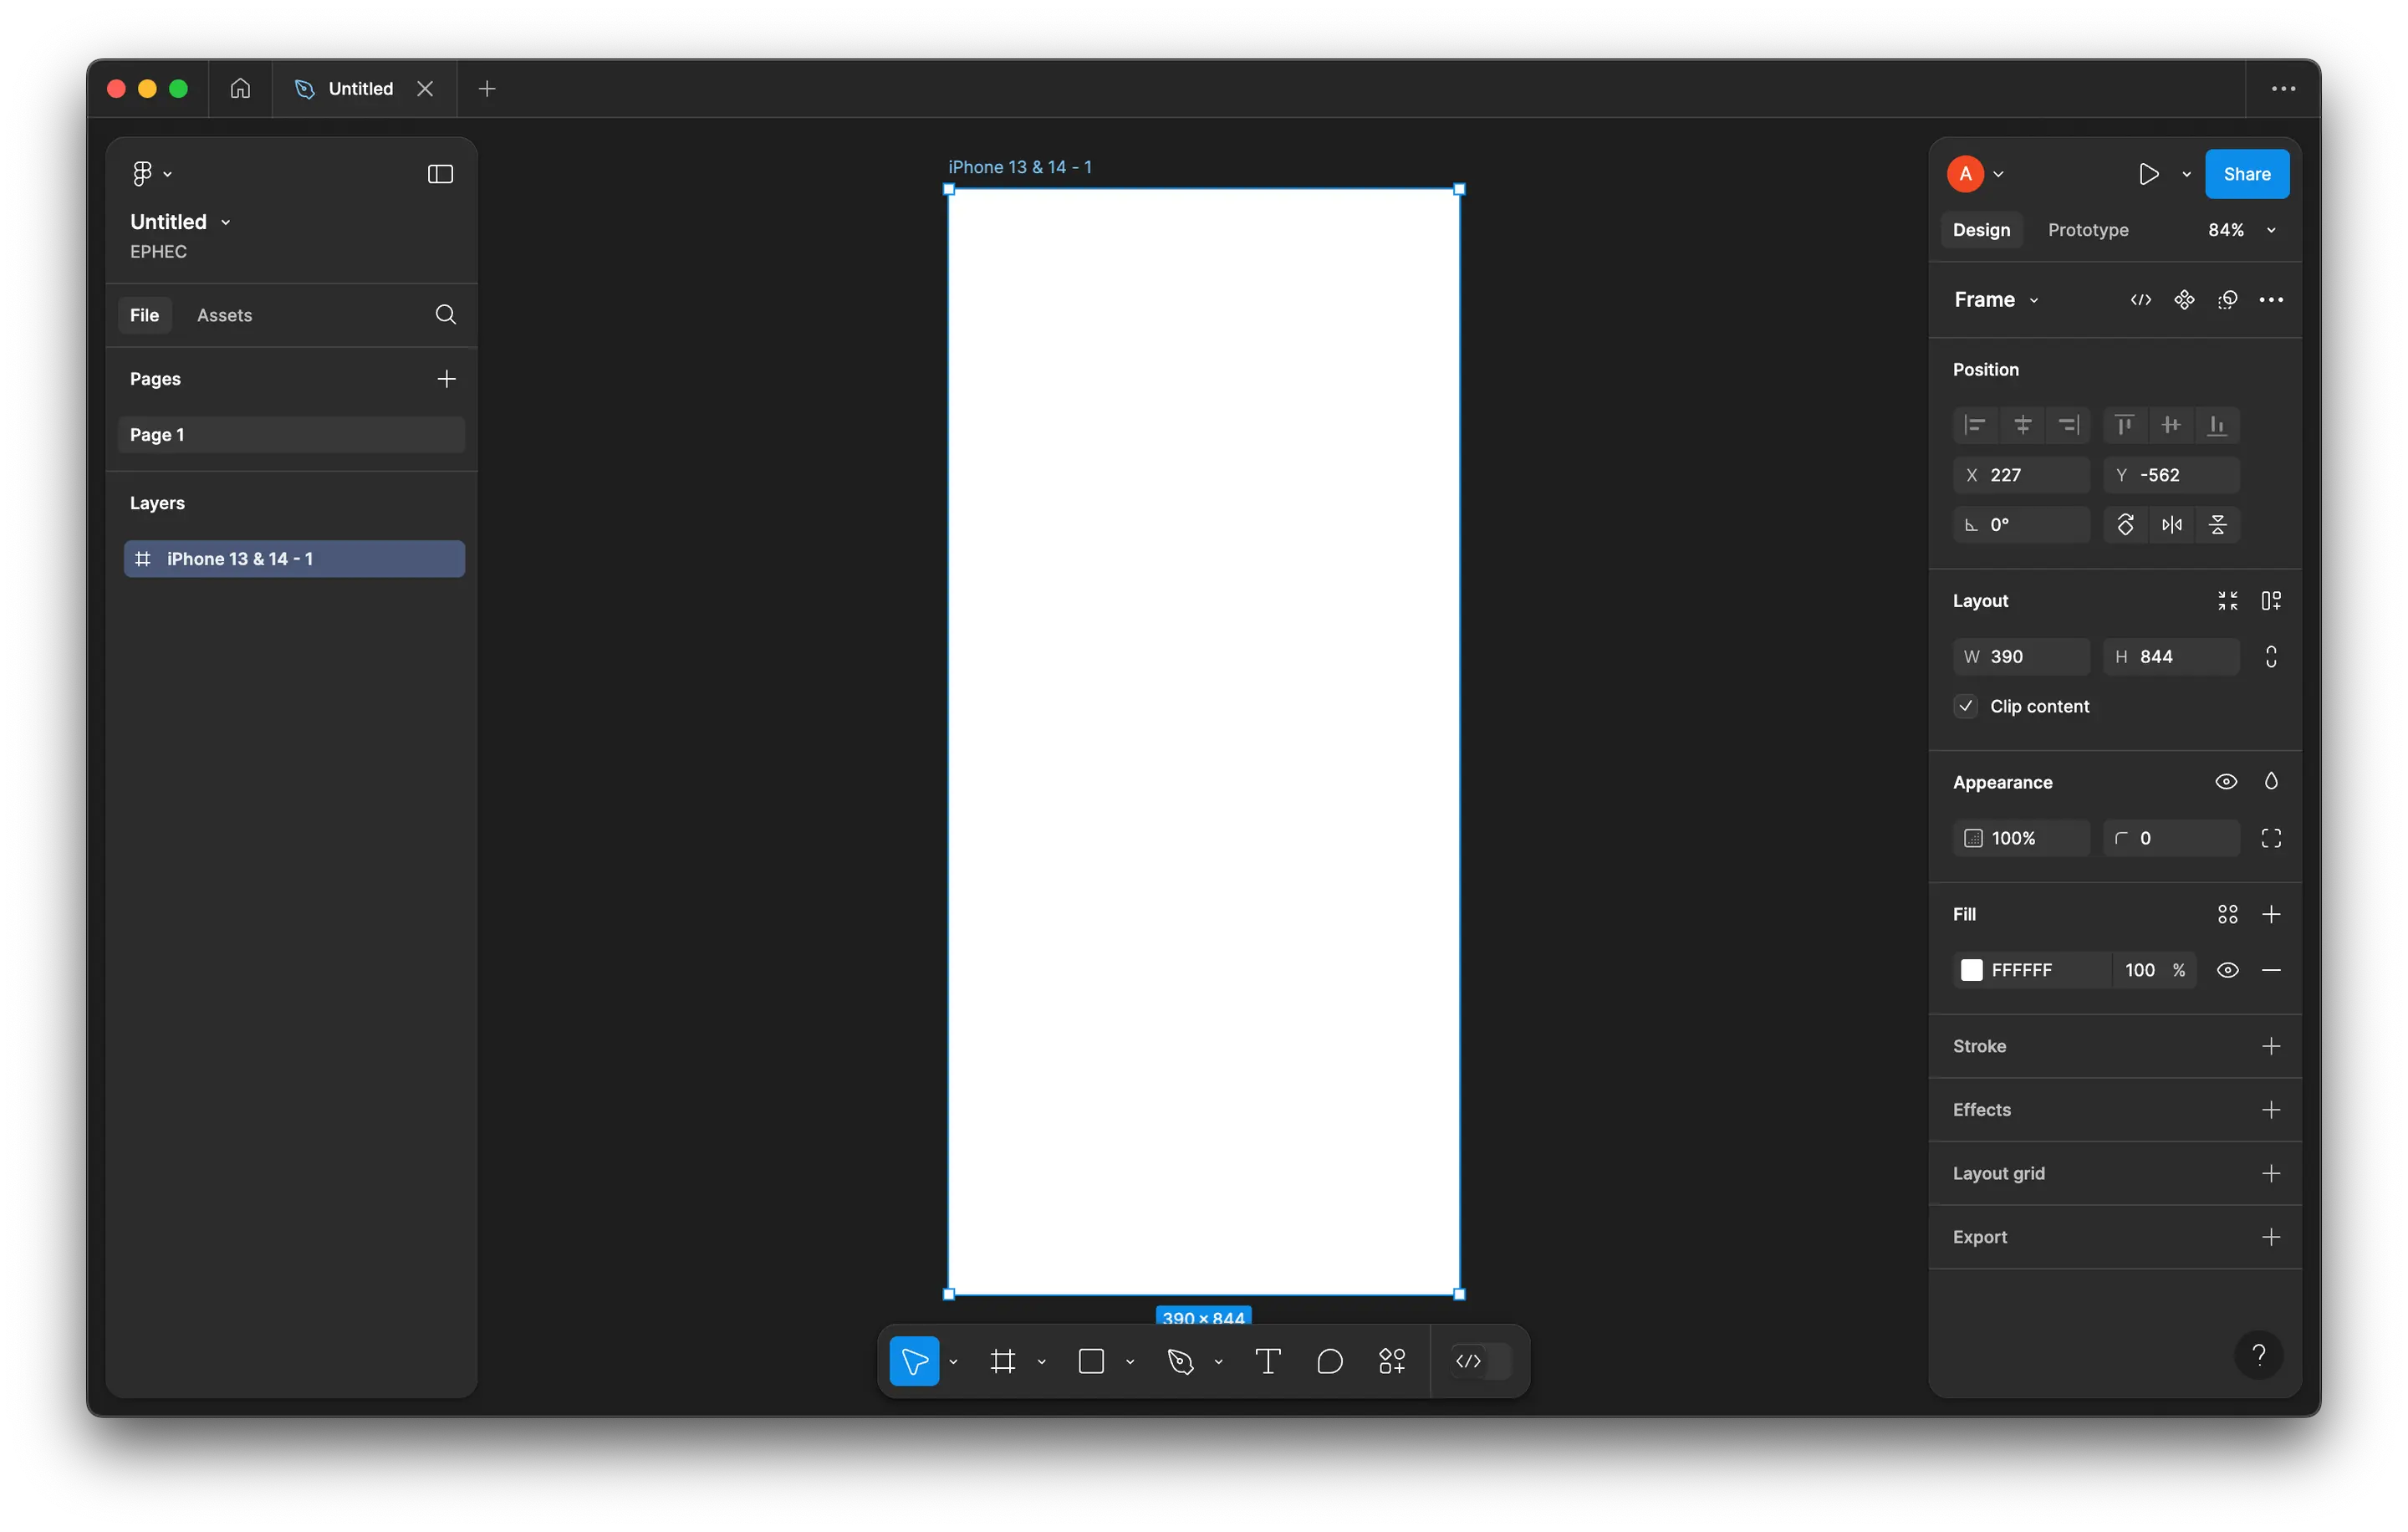The image size is (2408, 1532).
Task: Select the Comment tool in toolbar
Action: 1329,1361
